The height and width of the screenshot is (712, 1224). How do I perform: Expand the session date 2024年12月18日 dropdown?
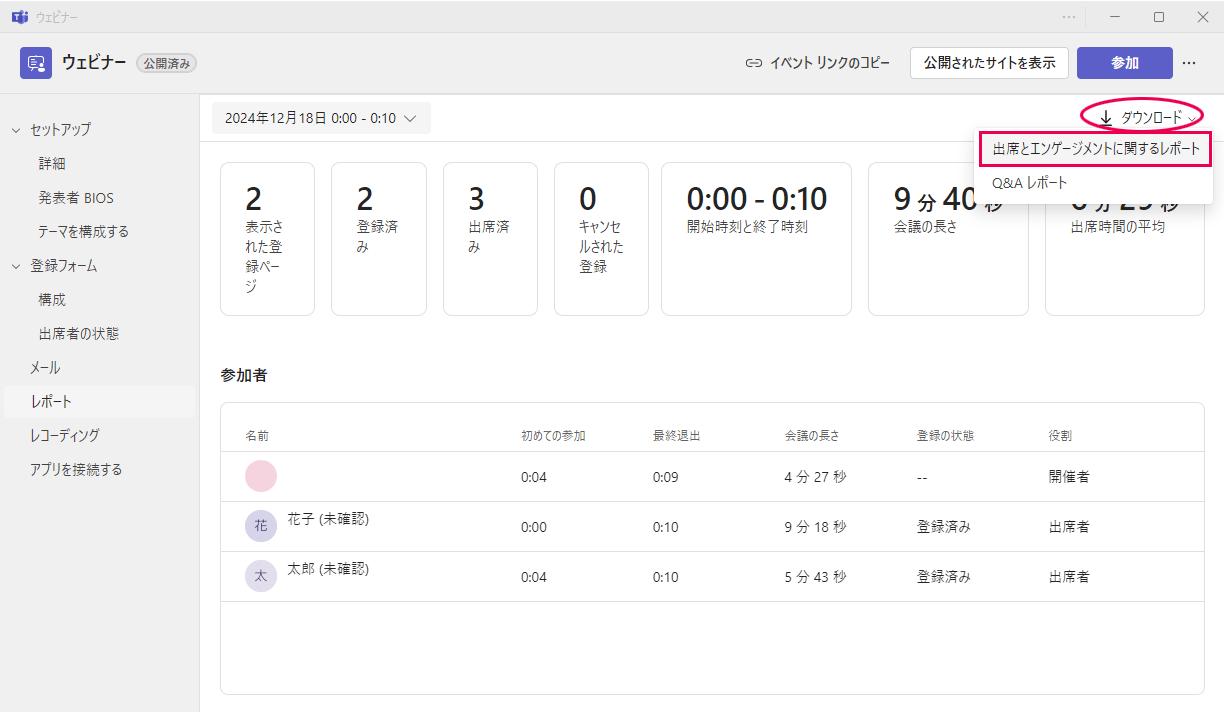(x=321, y=118)
